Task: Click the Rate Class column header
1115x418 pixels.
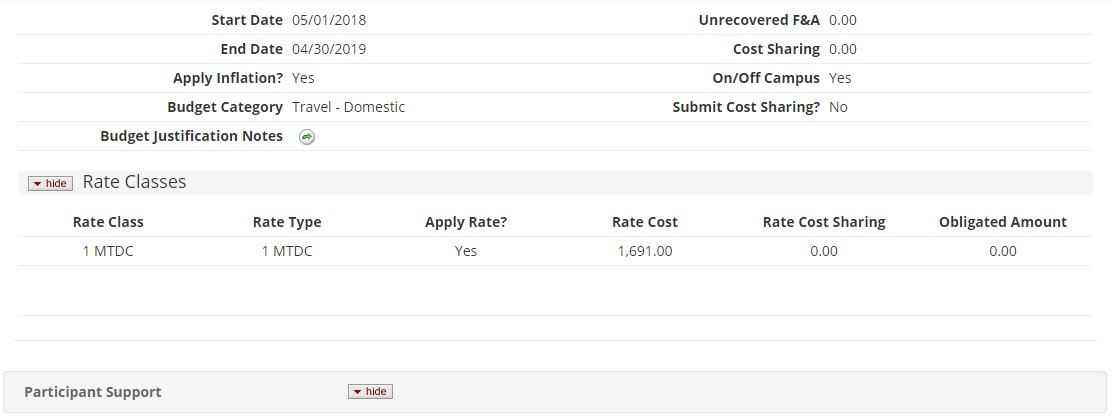Action: coord(108,222)
